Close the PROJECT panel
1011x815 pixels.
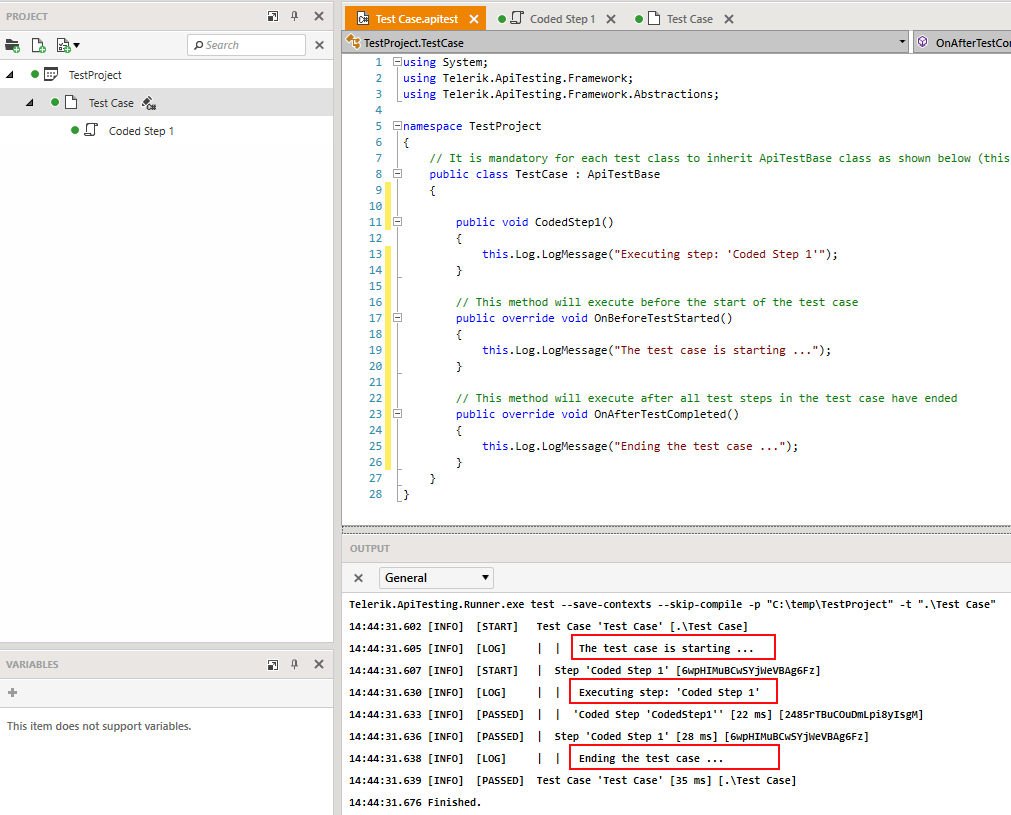pos(319,16)
